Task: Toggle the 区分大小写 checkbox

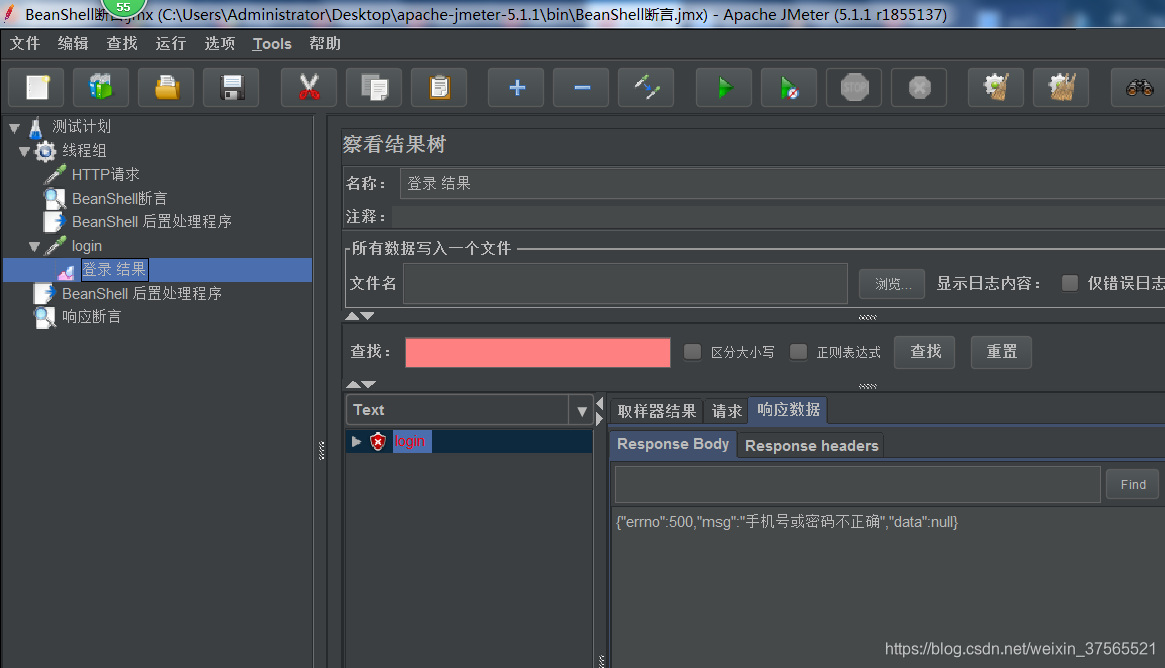Action: 692,351
